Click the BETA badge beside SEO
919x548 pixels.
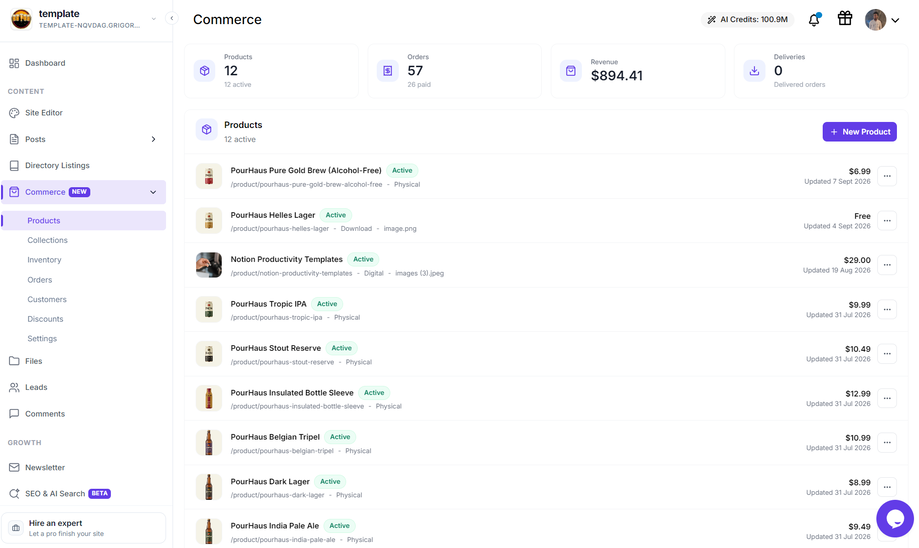(x=100, y=493)
